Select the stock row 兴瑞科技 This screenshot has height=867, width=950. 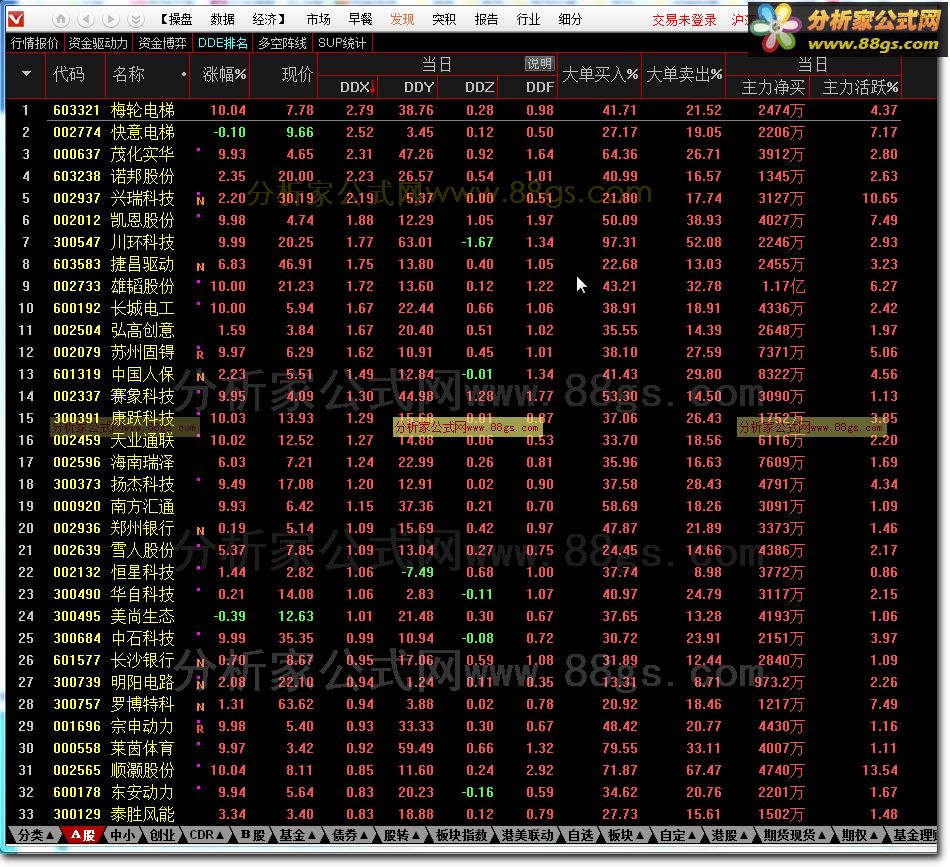pos(453,198)
